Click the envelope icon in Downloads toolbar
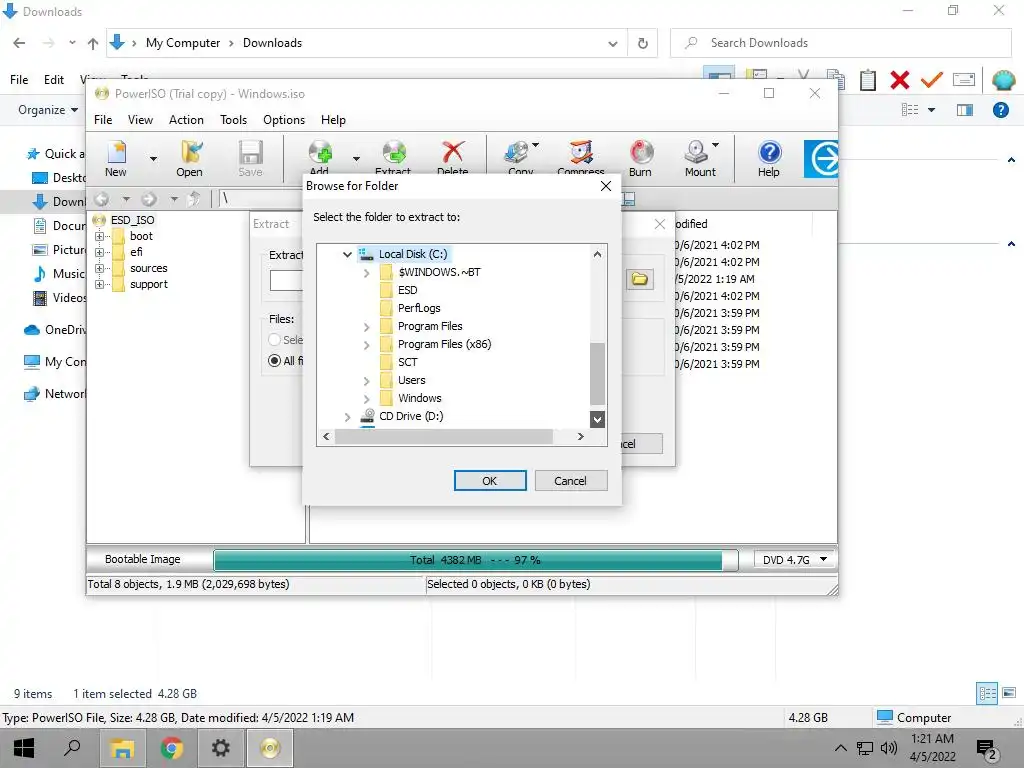The image size is (1024, 768). tap(964, 80)
